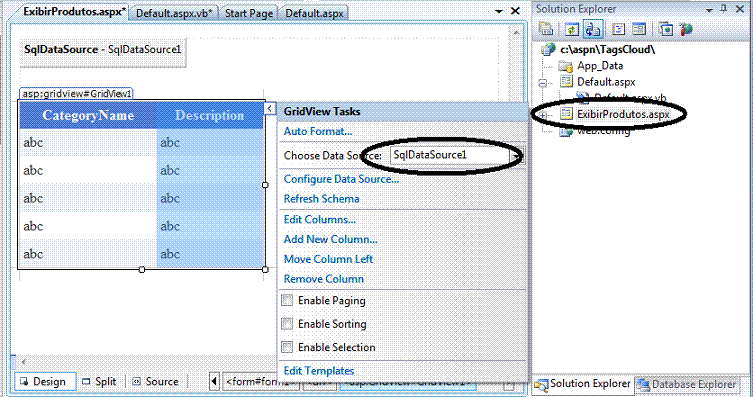Click the Refresh icon in Solution Explorer toolbar
The height and width of the screenshot is (397, 753).
(x=571, y=29)
